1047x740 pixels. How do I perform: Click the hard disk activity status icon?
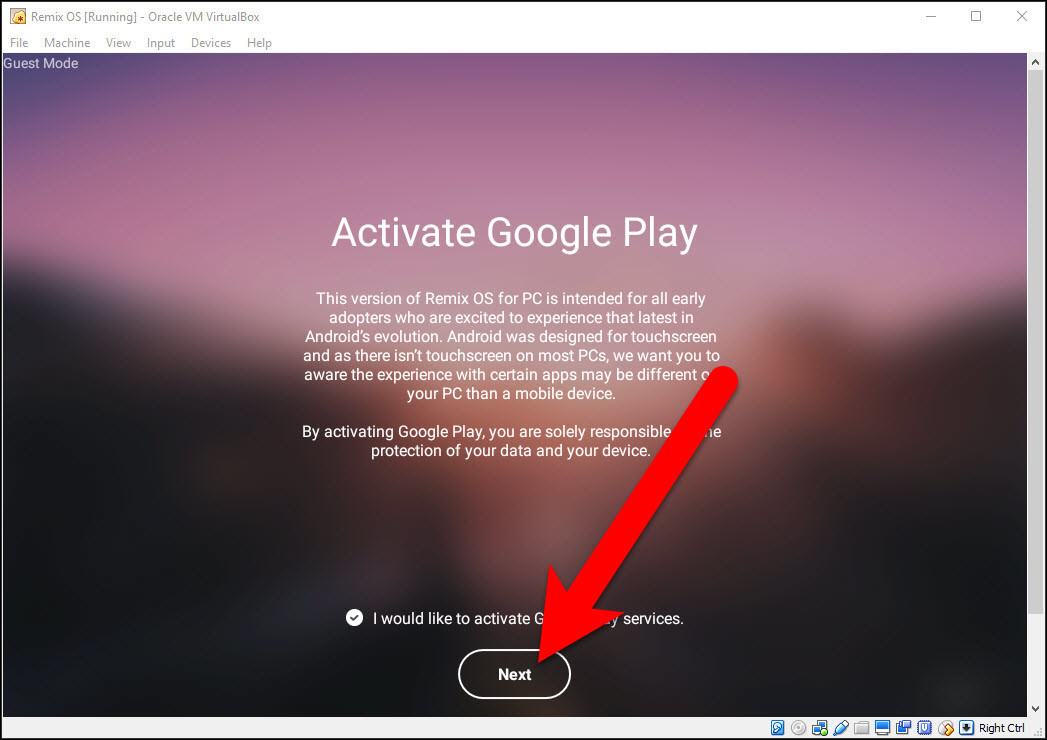coord(777,728)
